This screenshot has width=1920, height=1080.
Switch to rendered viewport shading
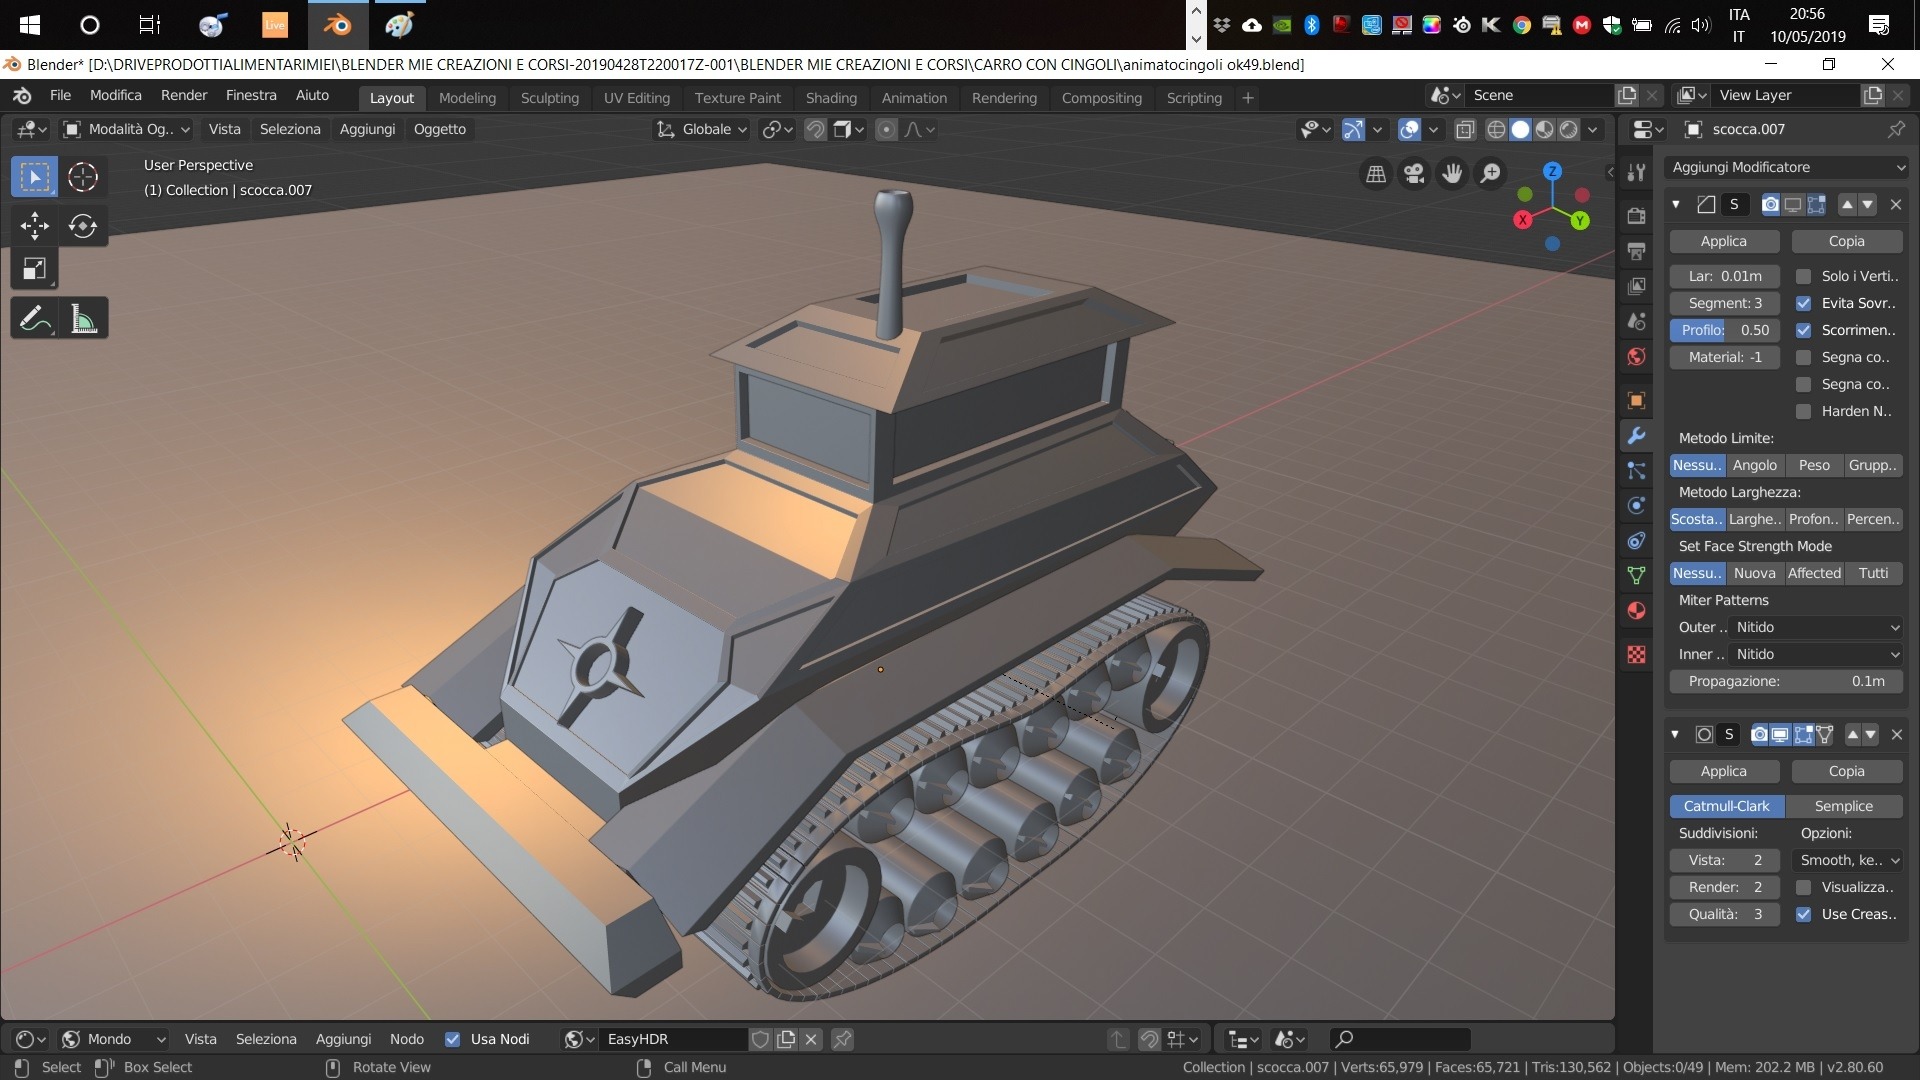point(1569,129)
